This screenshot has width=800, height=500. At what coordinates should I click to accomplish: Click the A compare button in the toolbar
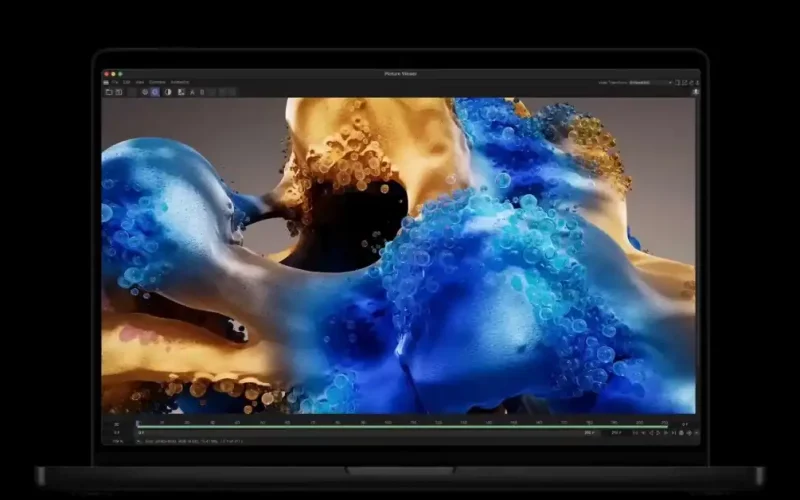click(x=192, y=92)
